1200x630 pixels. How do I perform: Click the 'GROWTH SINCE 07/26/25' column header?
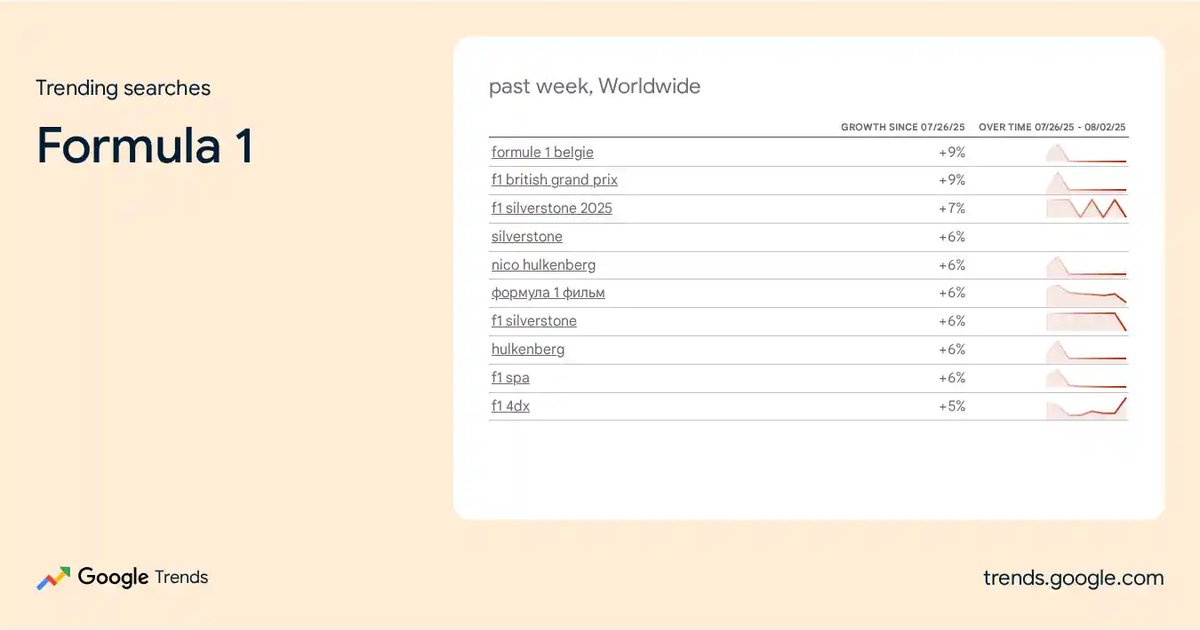coord(903,128)
